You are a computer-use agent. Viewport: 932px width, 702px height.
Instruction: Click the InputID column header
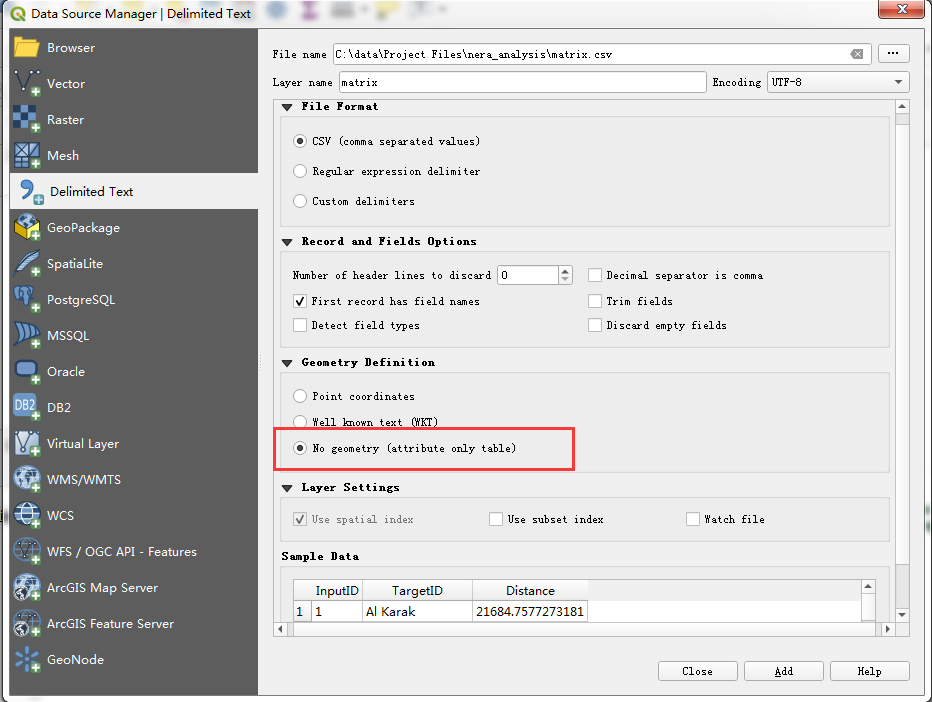[x=337, y=591]
